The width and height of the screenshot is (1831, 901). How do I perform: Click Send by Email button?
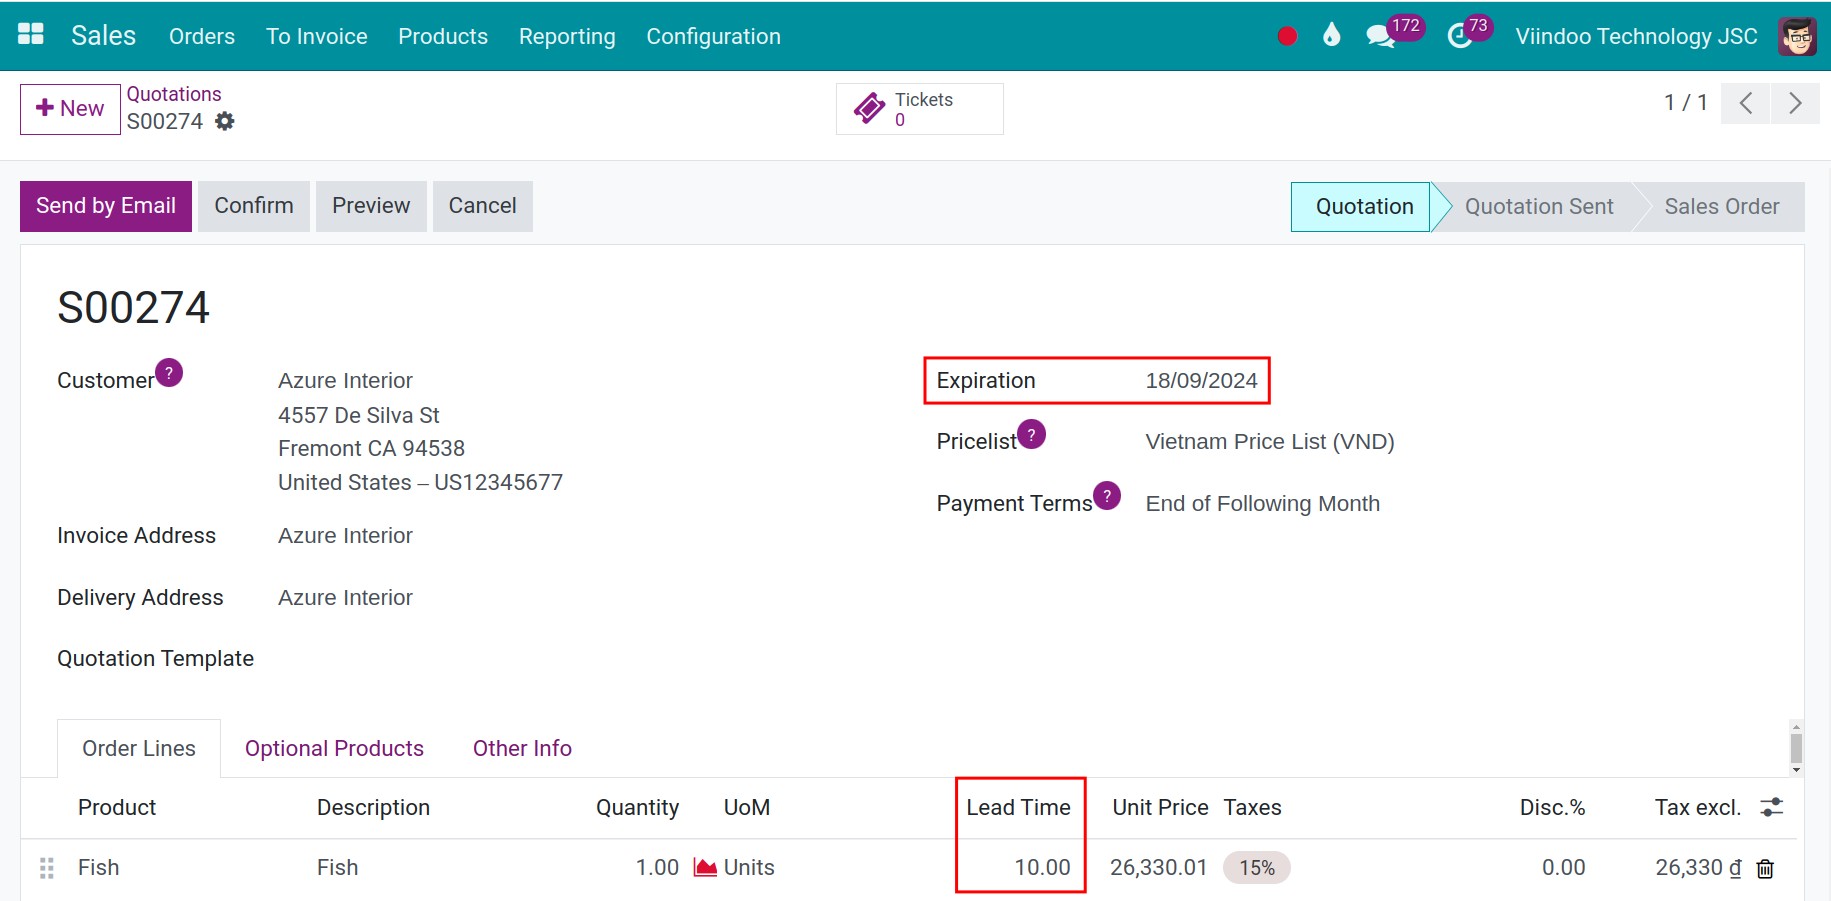pyautogui.click(x=106, y=206)
